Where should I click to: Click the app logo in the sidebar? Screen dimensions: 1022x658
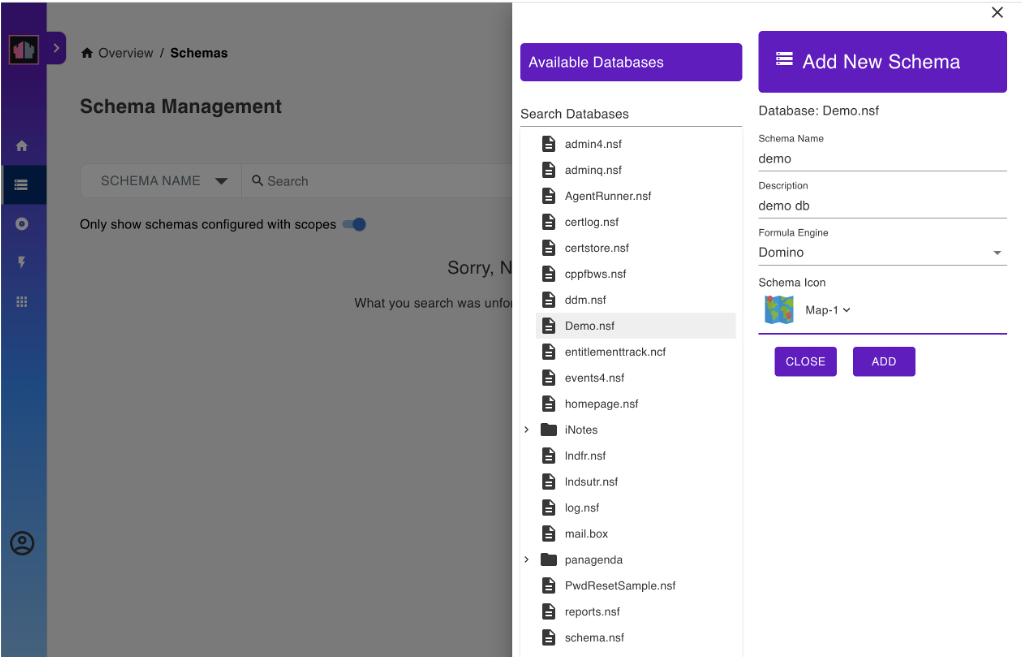click(23, 50)
